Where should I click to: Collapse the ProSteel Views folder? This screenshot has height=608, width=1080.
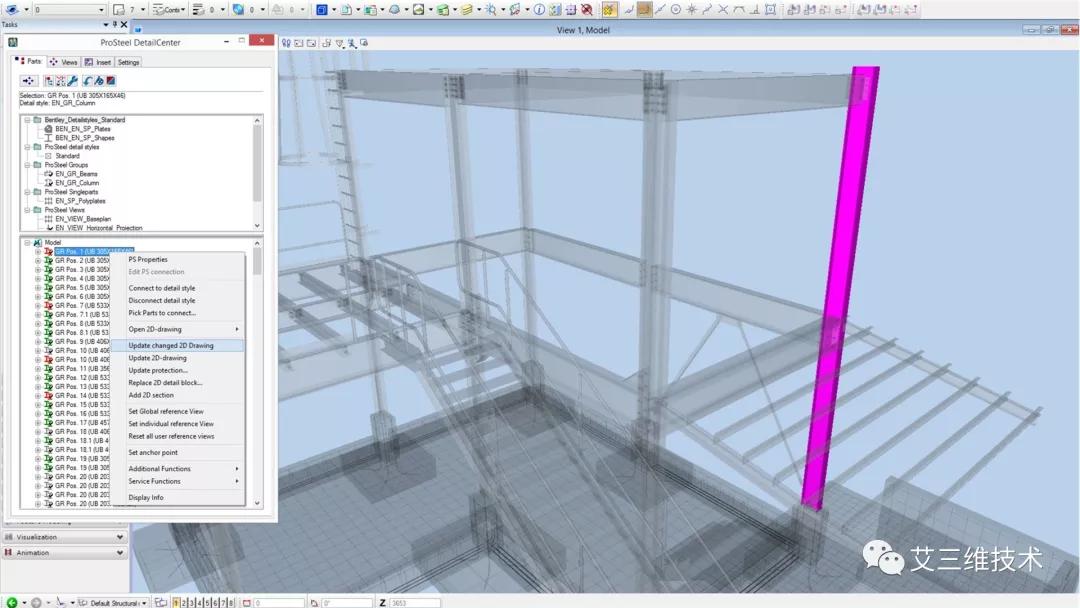tap(28, 210)
